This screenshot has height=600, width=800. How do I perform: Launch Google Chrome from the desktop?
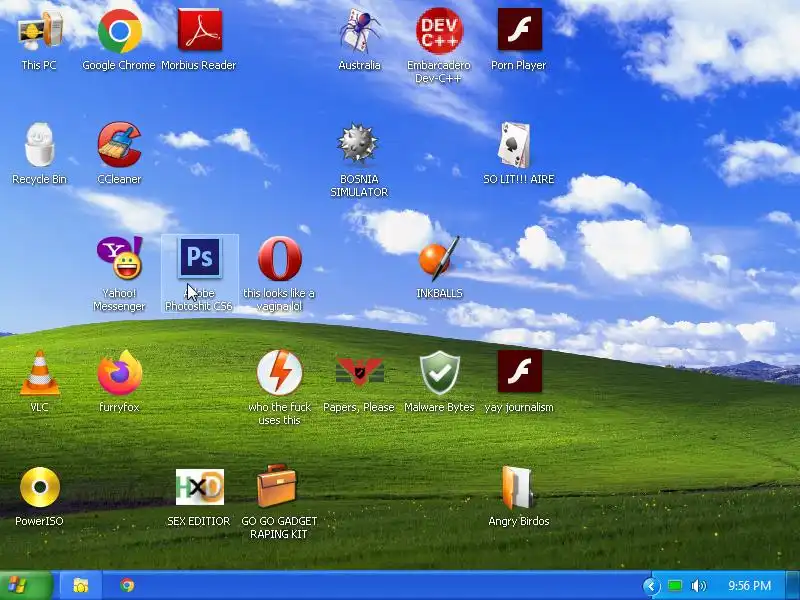(119, 32)
